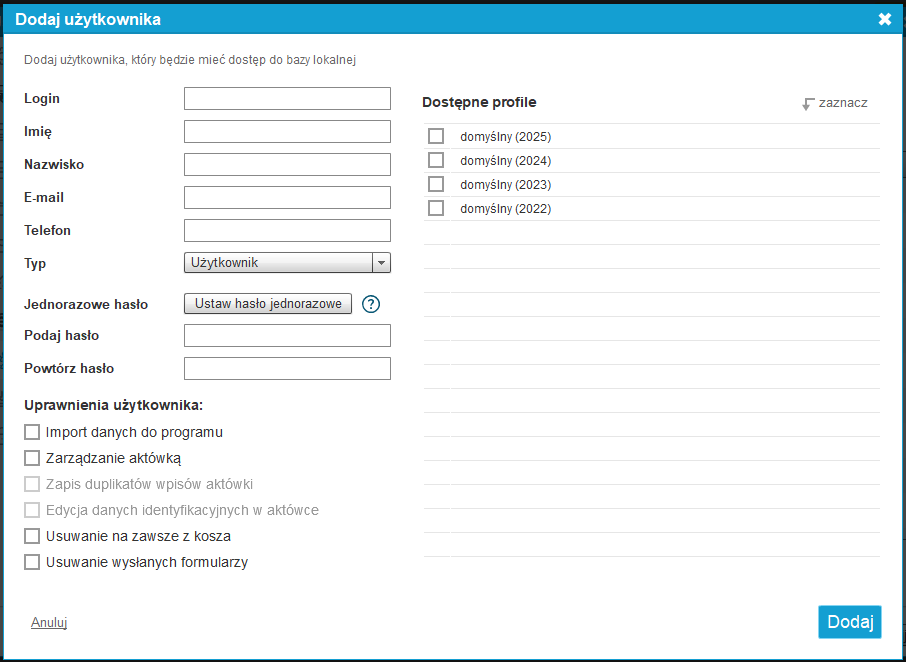
Task: Click the Dodaj button
Action: tap(849, 621)
